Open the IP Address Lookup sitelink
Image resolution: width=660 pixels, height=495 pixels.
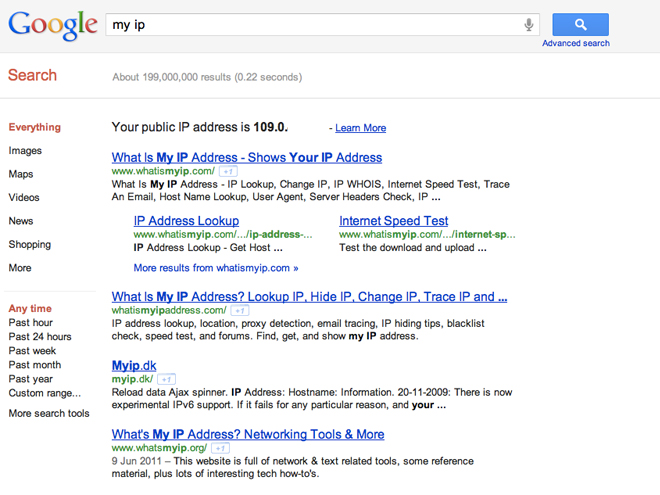(186, 221)
